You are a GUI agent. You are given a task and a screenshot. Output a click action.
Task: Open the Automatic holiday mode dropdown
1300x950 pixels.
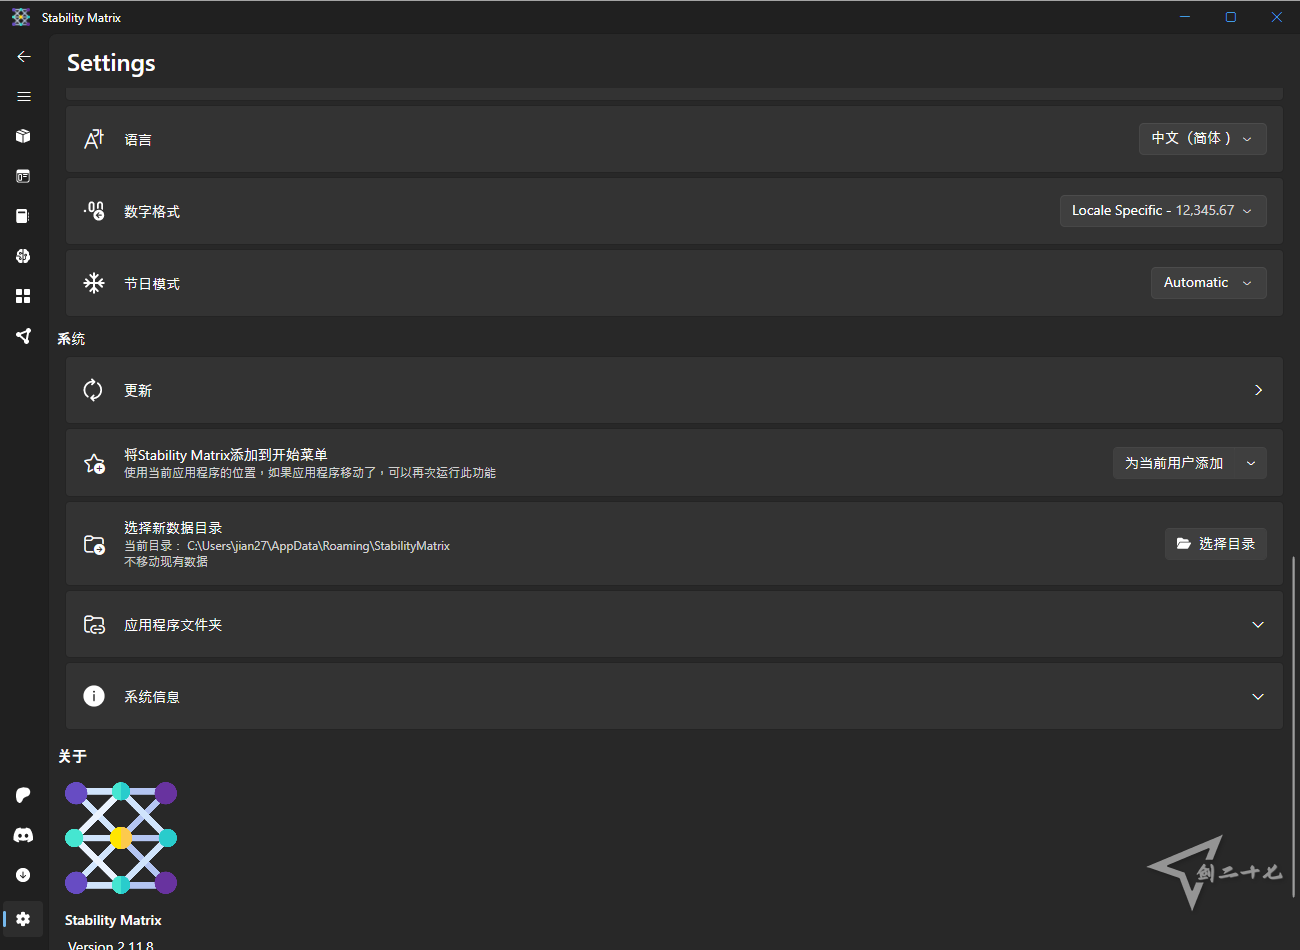click(1208, 283)
